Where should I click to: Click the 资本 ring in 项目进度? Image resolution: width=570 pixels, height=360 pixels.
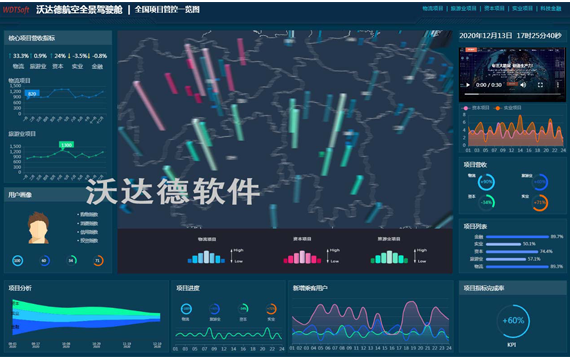click(243, 309)
